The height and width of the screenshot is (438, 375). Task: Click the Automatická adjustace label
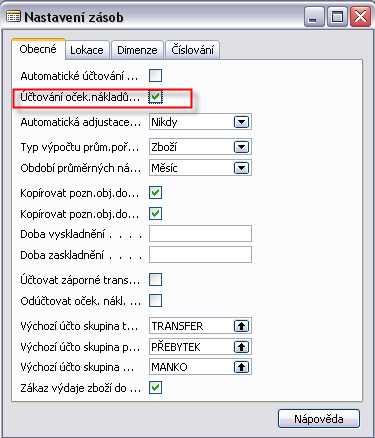tap(81, 122)
